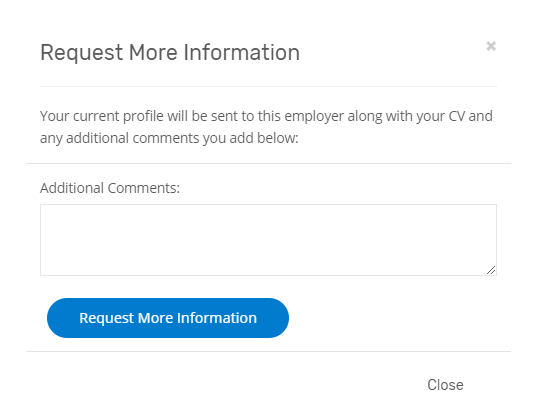Submit with the blue Request More Information button

[x=168, y=318]
